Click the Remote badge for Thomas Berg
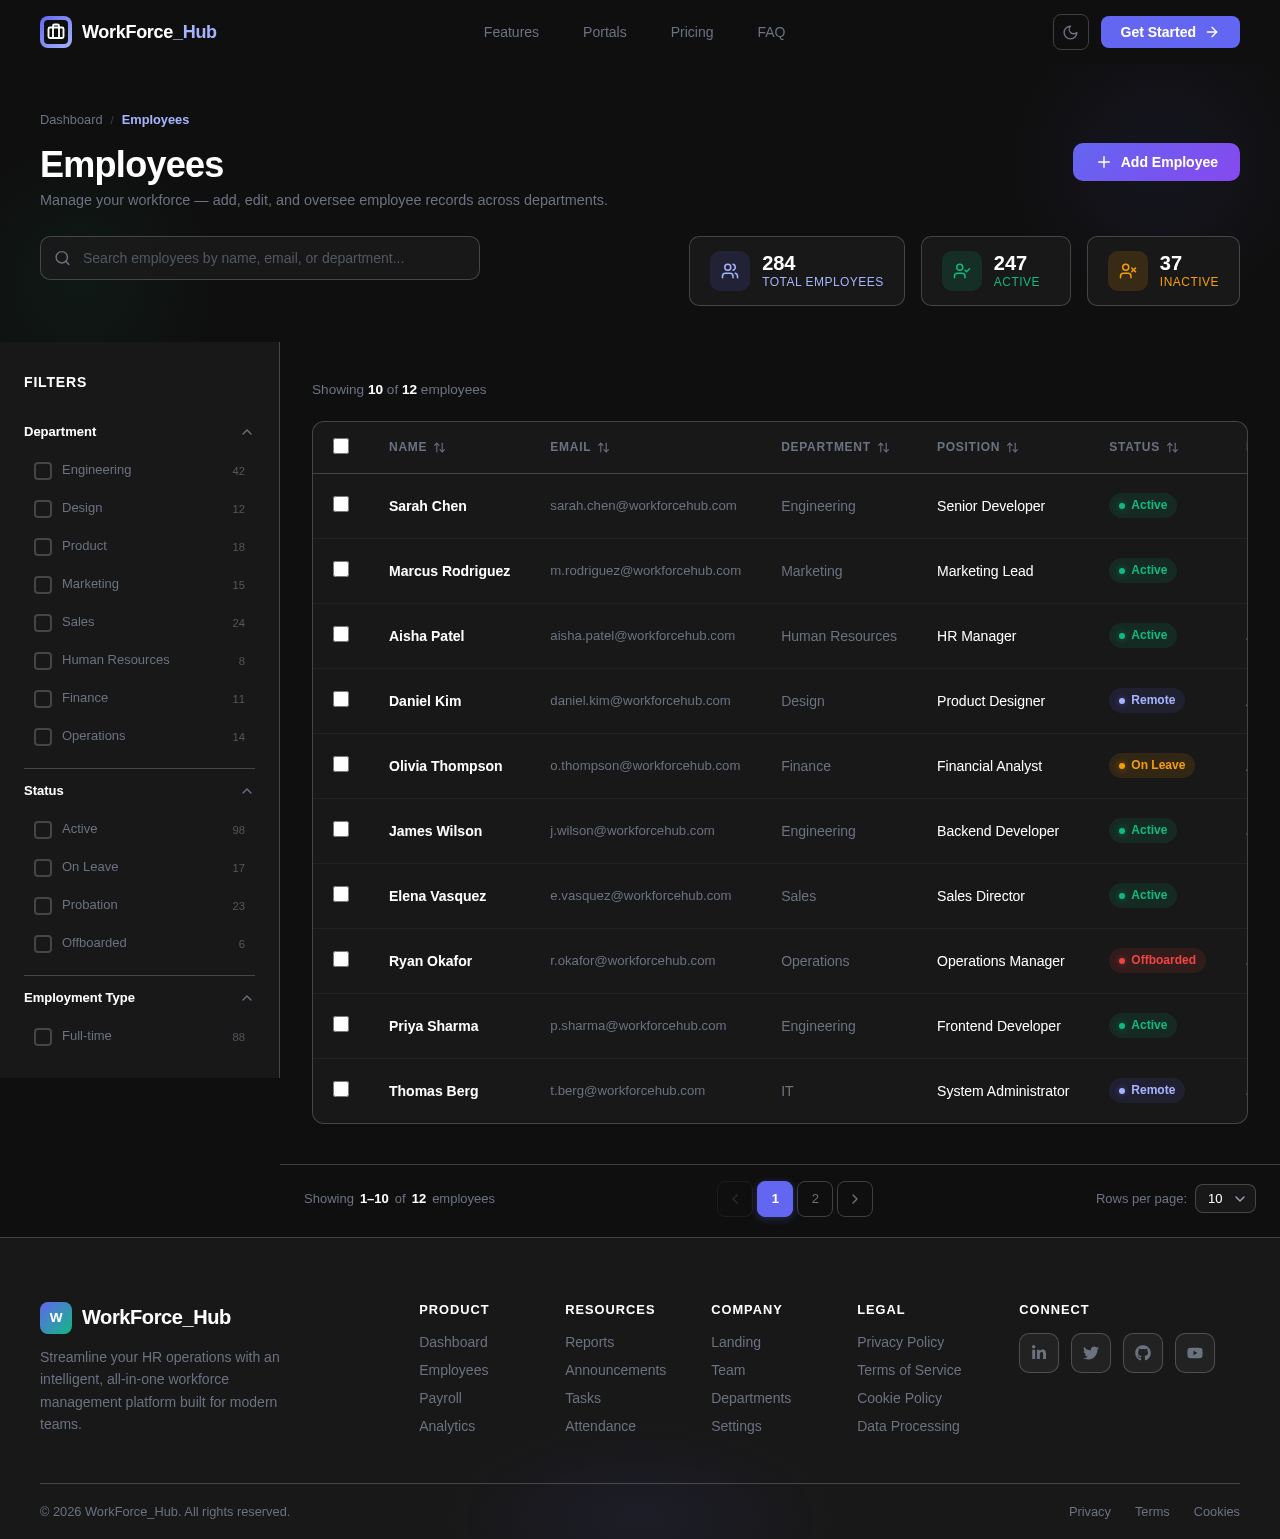Screen dimensions: 1280x1539 (x=1147, y=1090)
